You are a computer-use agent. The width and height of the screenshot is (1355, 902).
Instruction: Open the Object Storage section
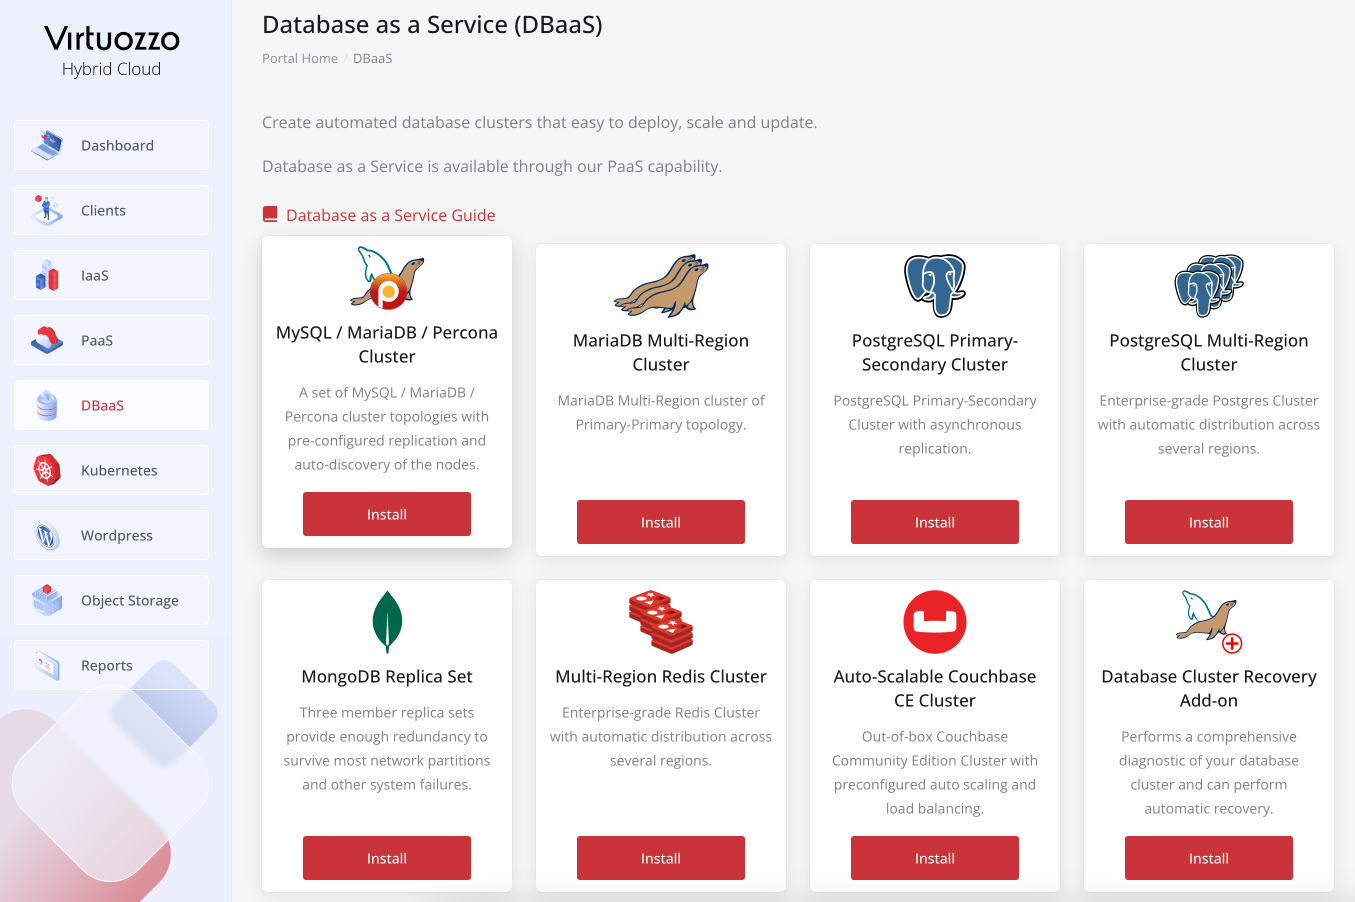111,600
